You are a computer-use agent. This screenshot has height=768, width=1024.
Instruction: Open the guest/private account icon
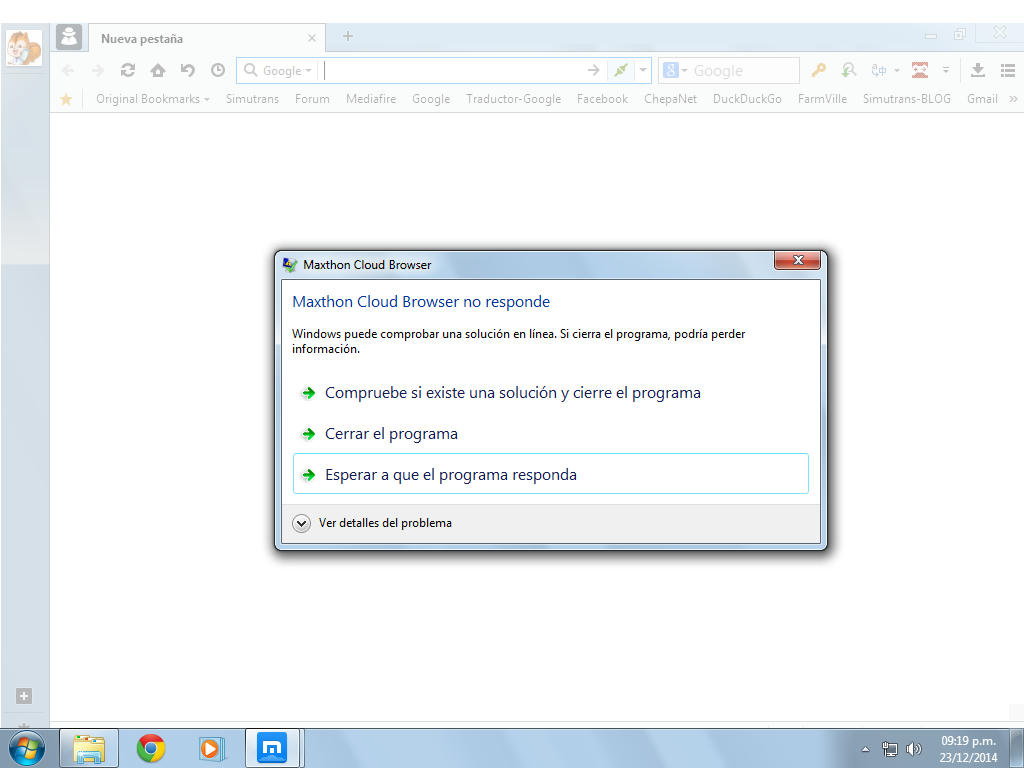(x=69, y=37)
